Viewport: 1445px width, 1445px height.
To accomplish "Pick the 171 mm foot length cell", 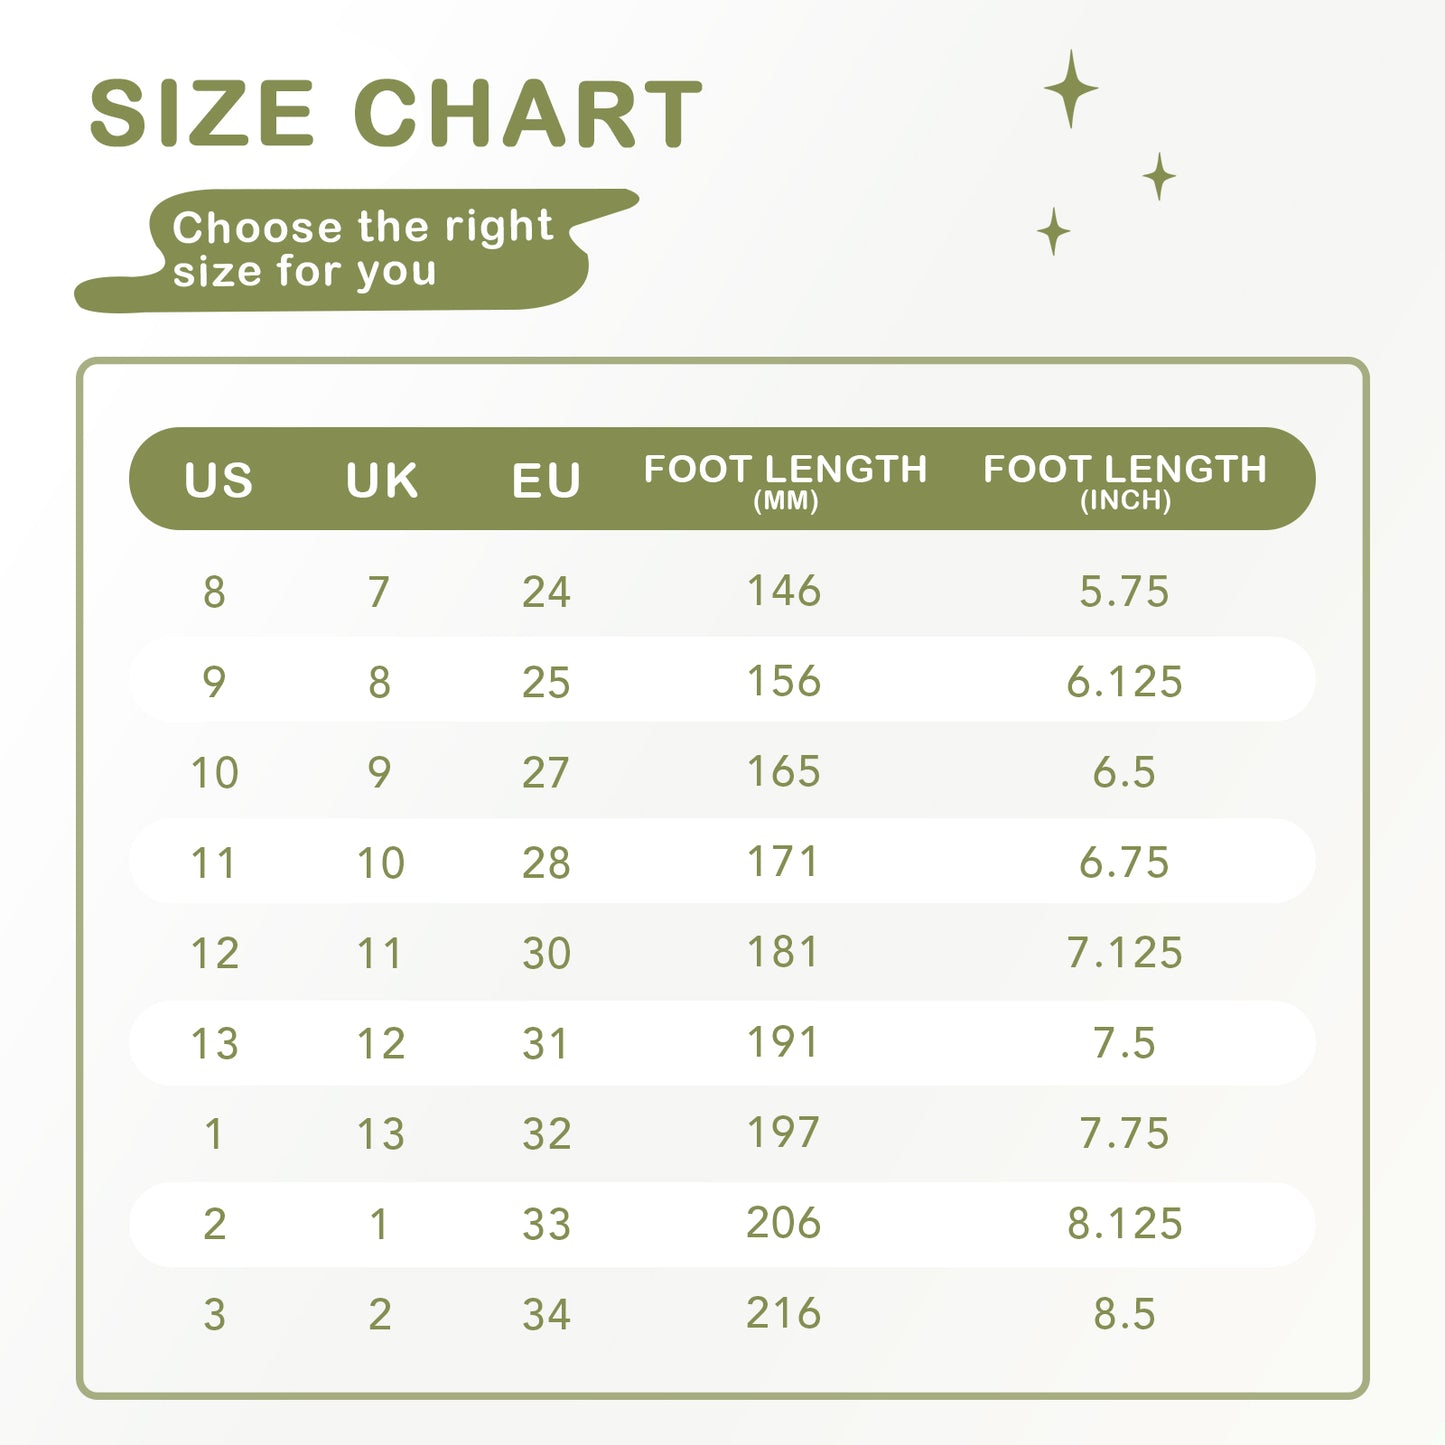I will click(784, 862).
